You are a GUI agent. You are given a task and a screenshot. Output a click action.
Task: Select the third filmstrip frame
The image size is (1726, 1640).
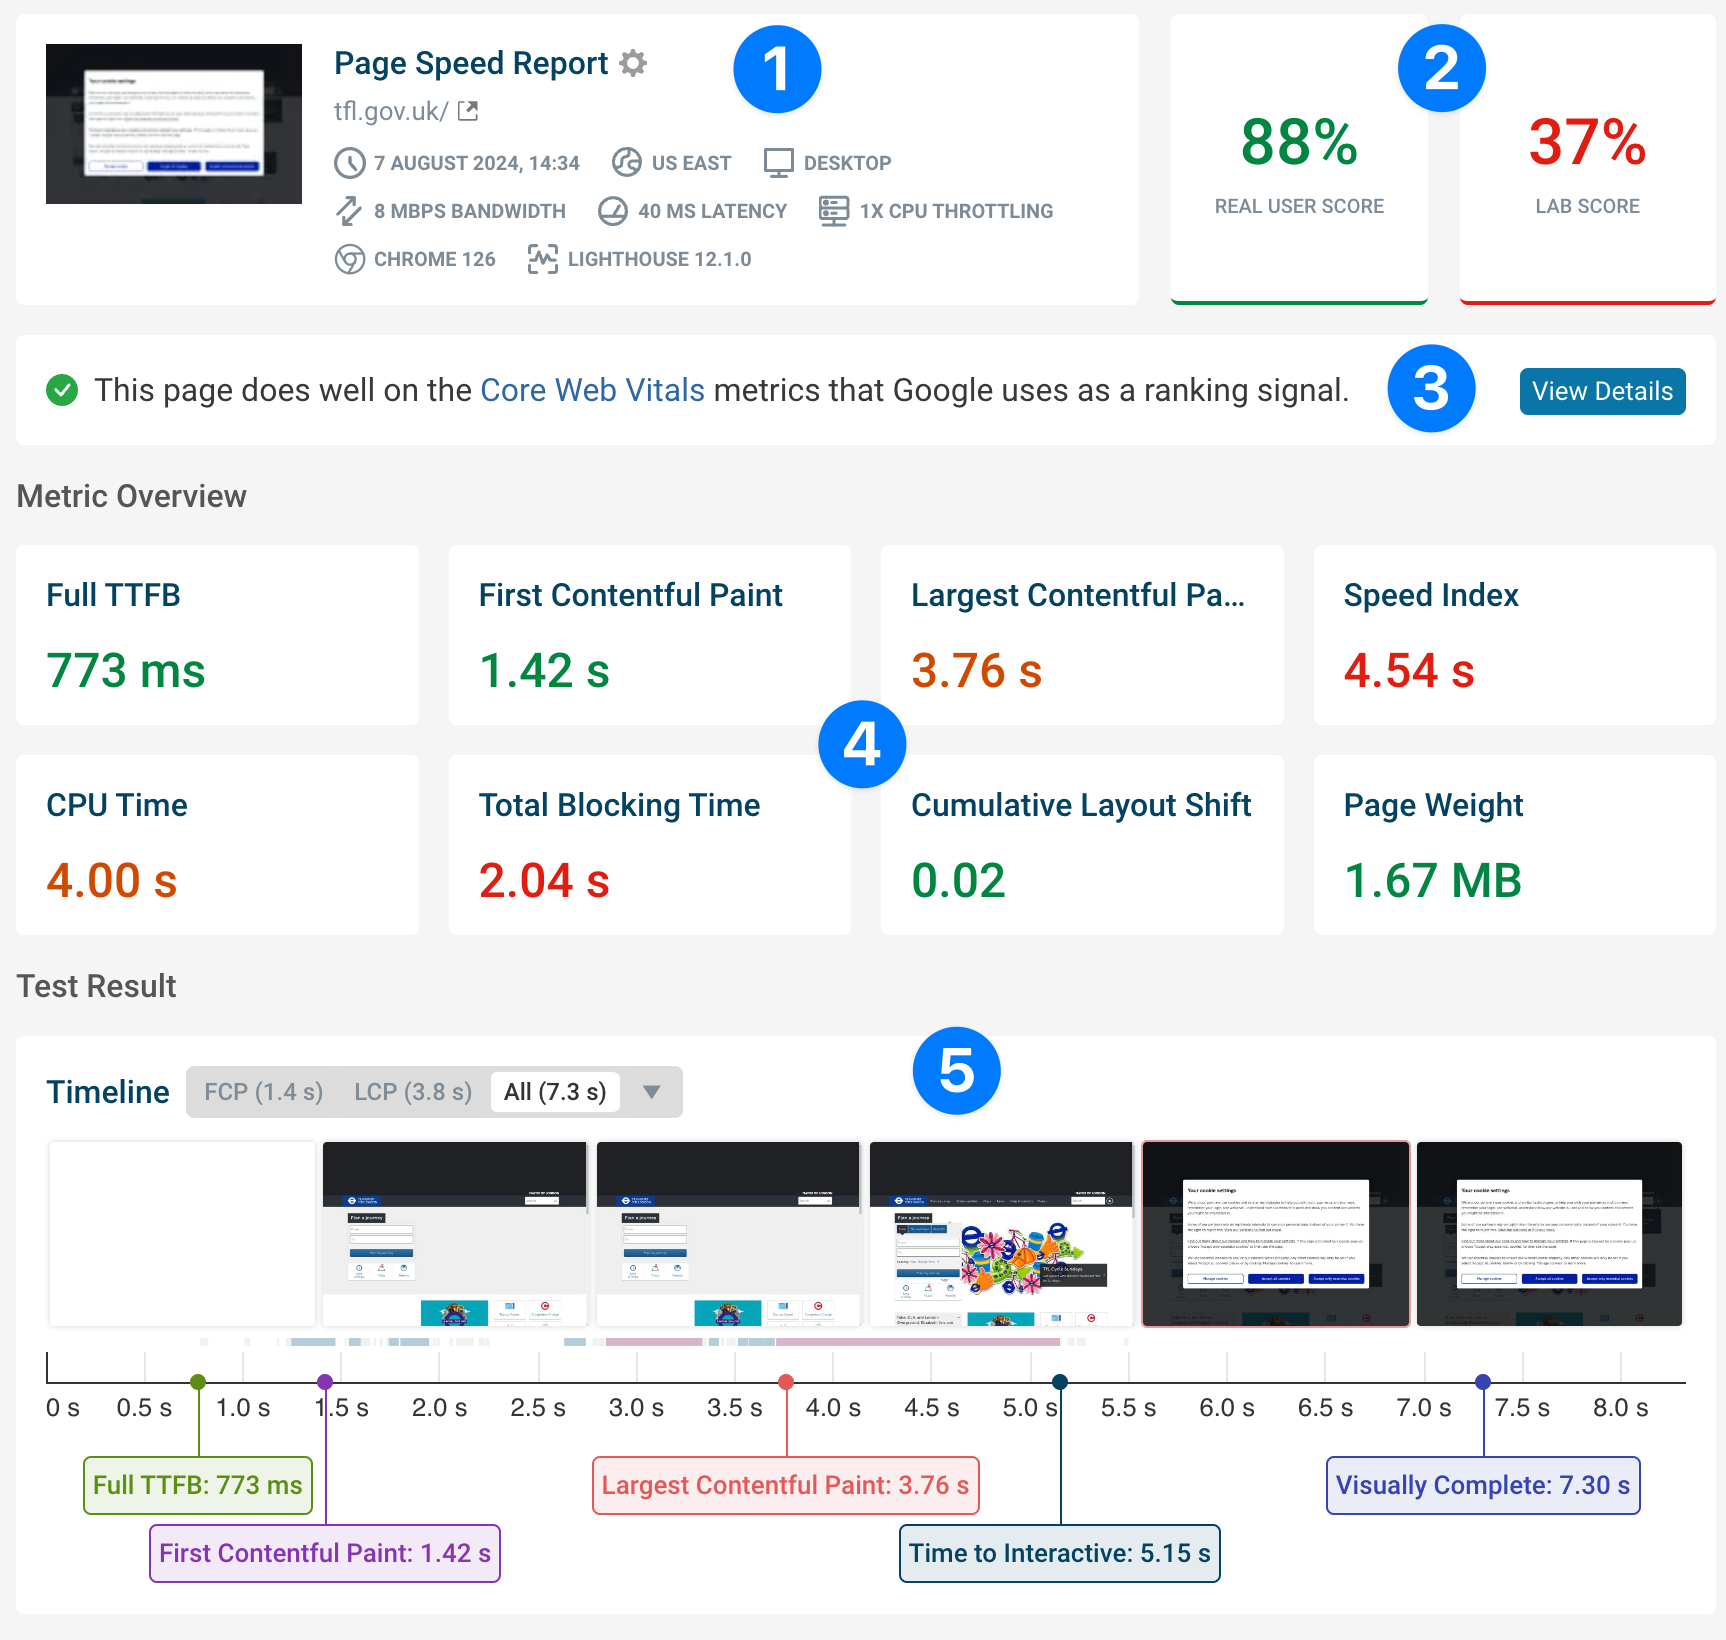[729, 1234]
